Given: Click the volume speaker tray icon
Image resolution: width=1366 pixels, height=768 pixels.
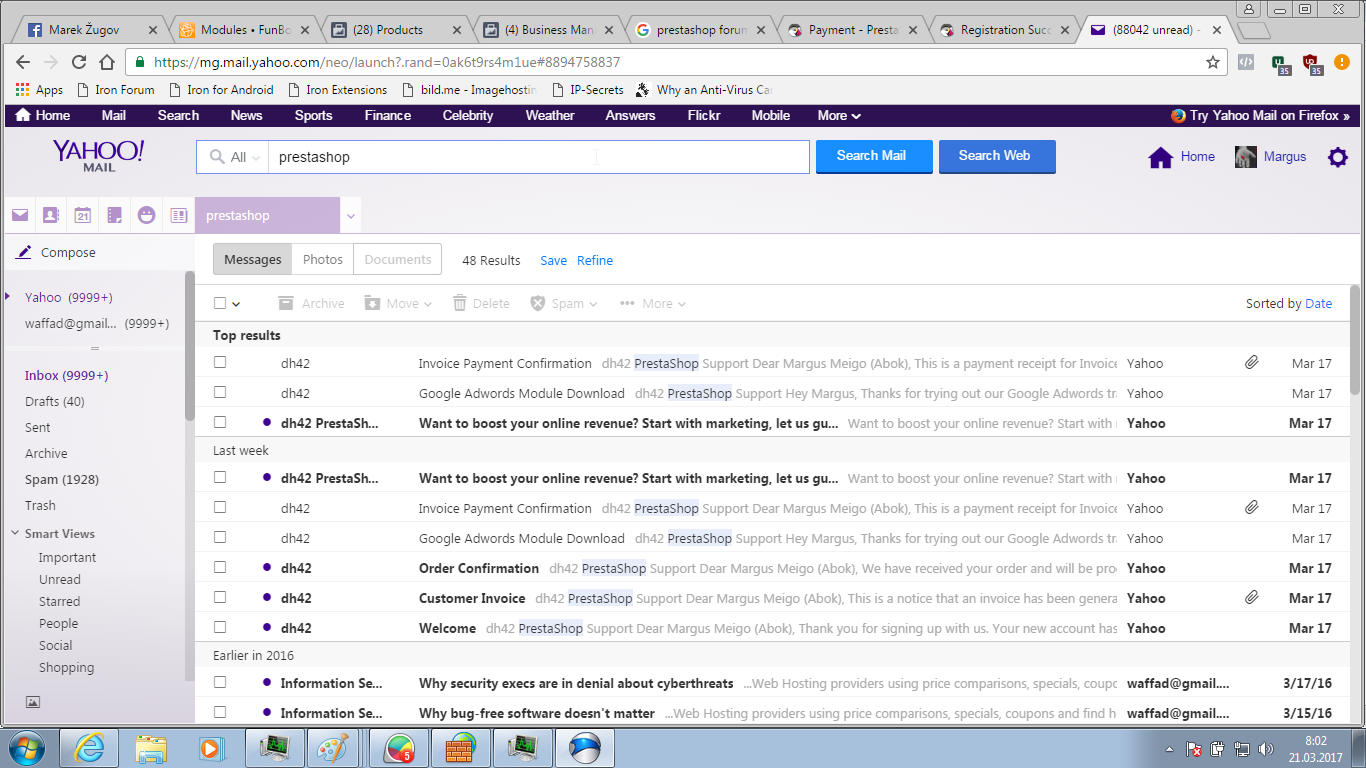Looking at the screenshot, I should [1265, 749].
